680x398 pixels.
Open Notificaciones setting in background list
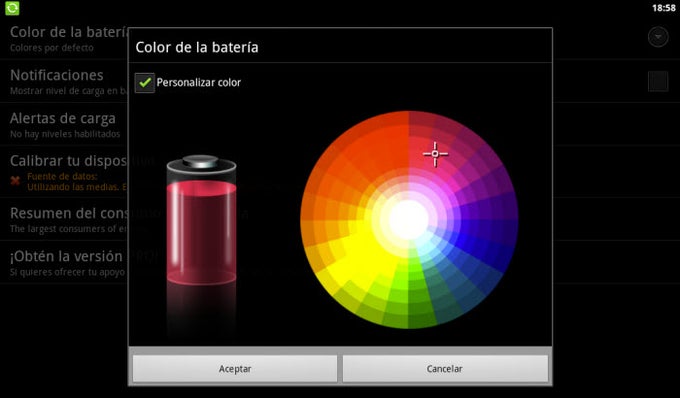pos(64,81)
